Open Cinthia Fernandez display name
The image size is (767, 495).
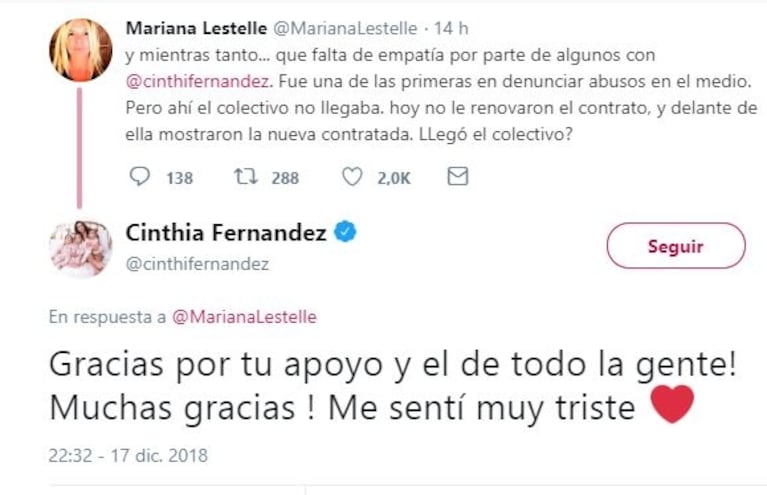pos(226,233)
